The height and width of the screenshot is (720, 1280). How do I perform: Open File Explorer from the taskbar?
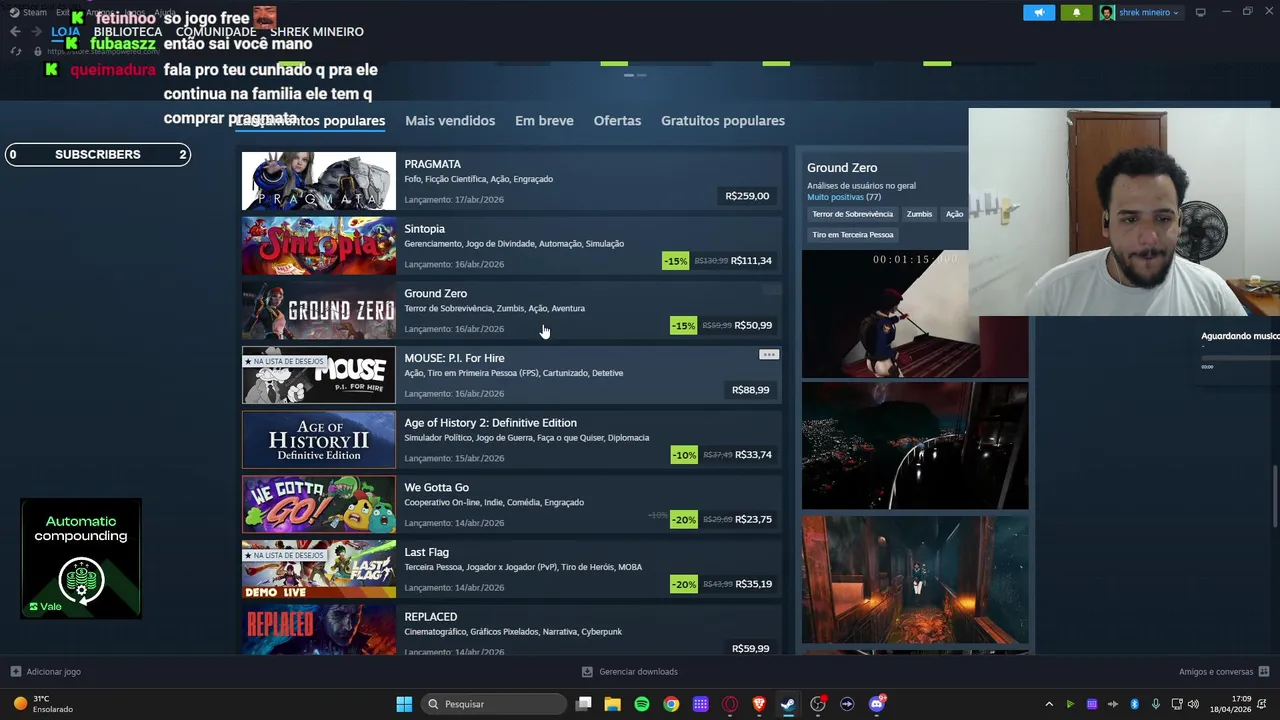(x=613, y=704)
